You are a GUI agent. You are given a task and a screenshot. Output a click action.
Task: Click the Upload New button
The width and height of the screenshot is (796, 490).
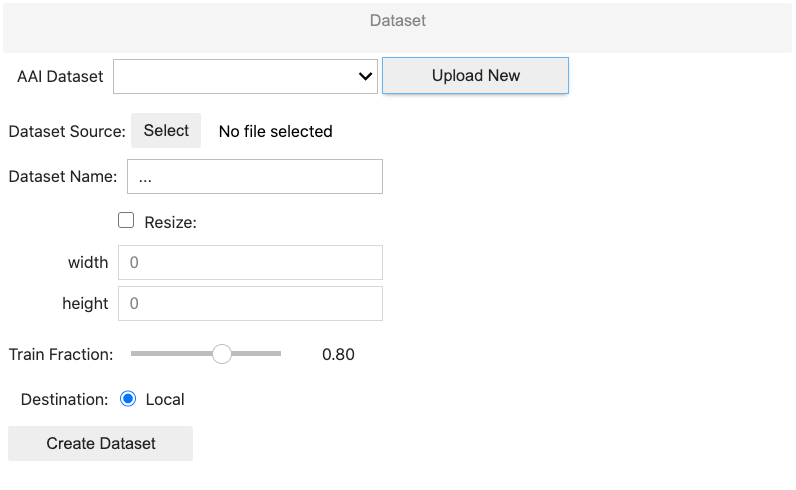tap(475, 76)
